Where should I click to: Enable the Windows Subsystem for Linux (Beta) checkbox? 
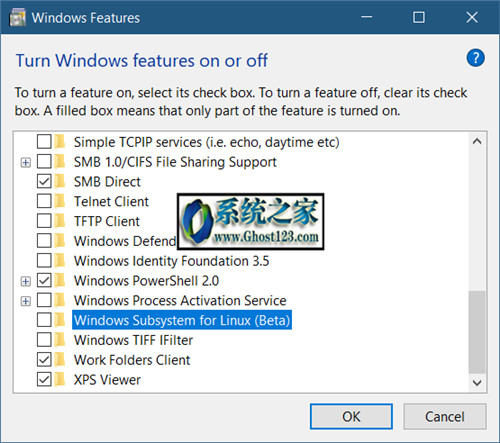pyautogui.click(x=44, y=320)
